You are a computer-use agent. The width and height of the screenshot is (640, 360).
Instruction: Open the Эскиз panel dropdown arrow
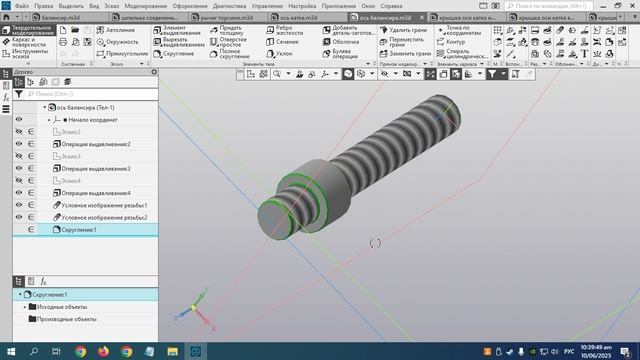142,64
